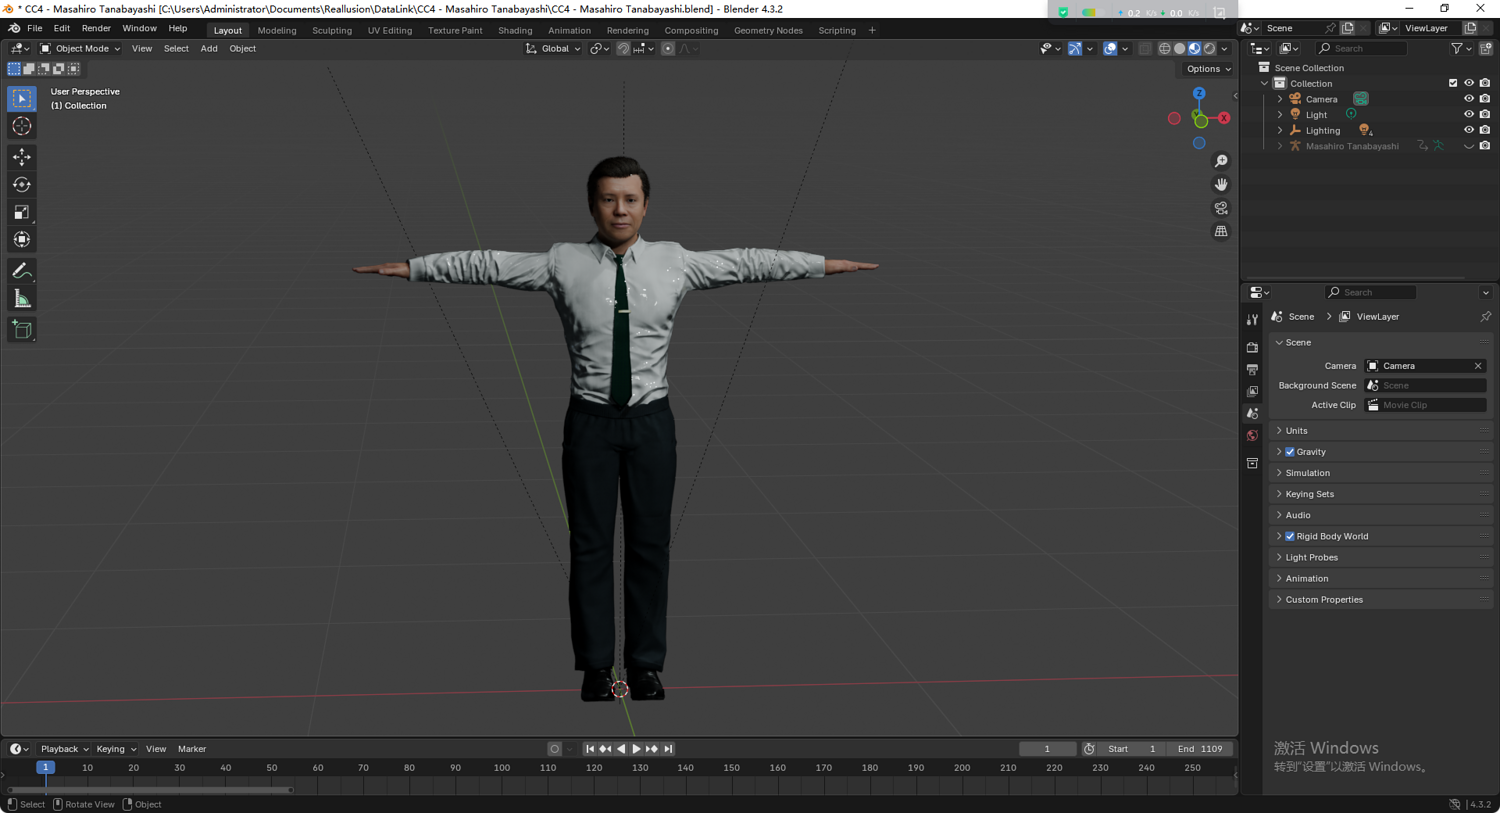Disable the Gravity checkbox
This screenshot has width=1500, height=813.
(x=1290, y=452)
